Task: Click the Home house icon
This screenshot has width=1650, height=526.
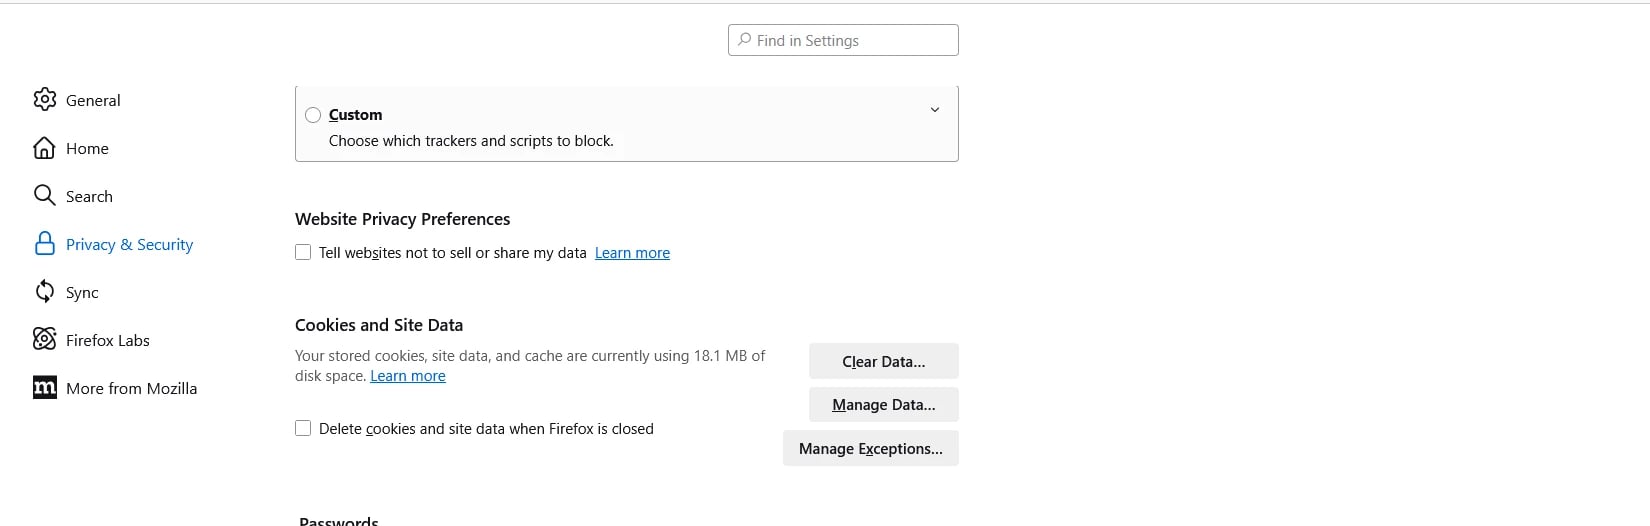Action: pyautogui.click(x=45, y=148)
